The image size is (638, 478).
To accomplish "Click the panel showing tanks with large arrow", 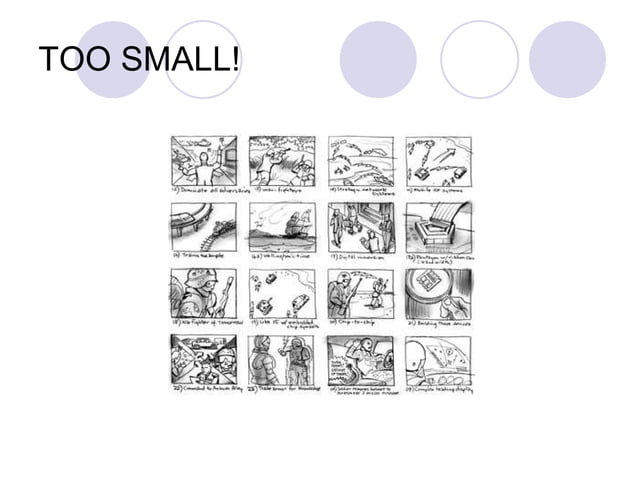I will pos(439,161).
